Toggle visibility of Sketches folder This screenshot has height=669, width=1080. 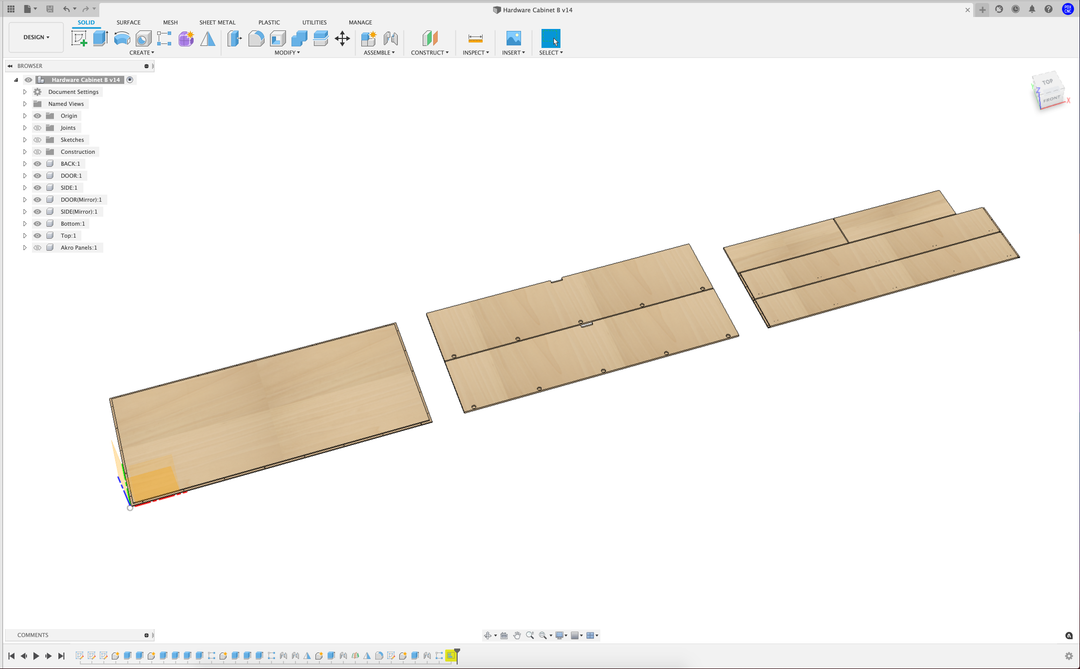(x=37, y=140)
